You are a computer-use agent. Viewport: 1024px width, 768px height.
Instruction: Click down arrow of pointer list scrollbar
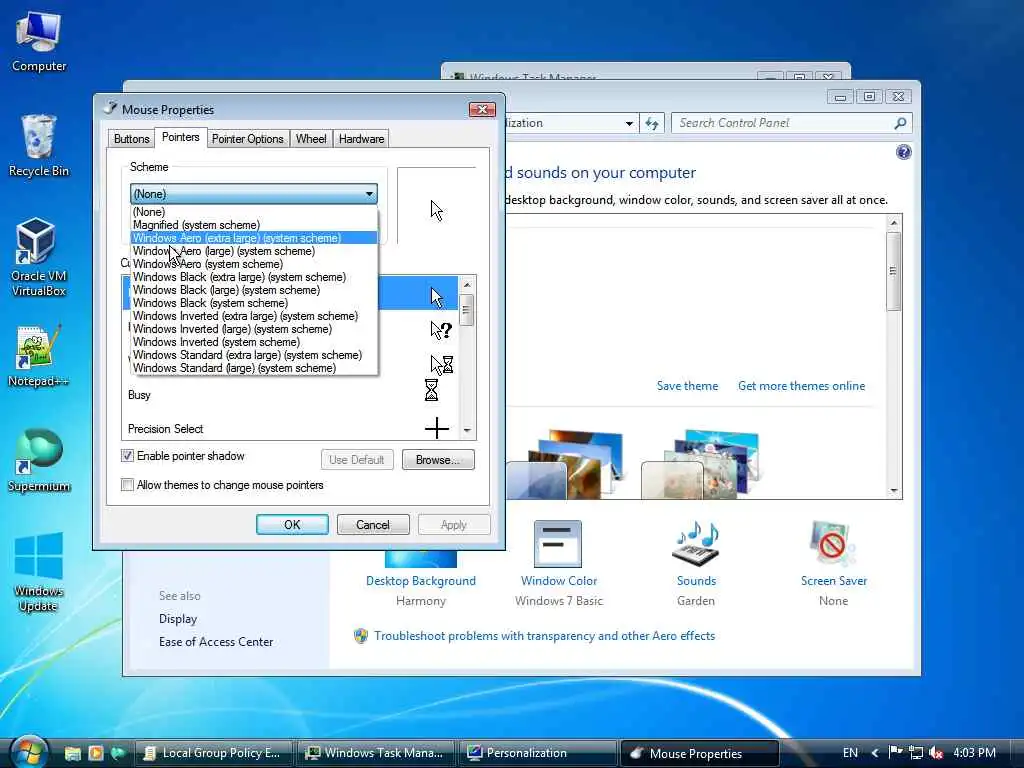pyautogui.click(x=466, y=430)
